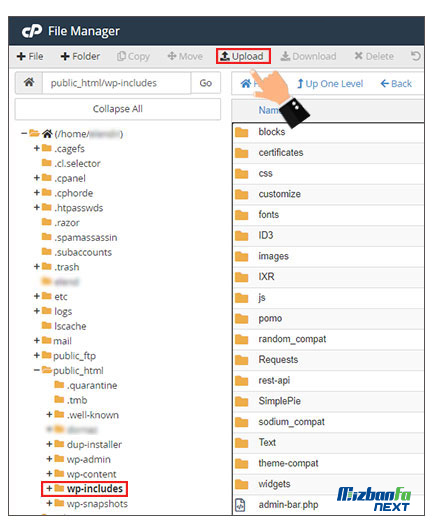Click the fonts folder icon

pyautogui.click(x=241, y=215)
